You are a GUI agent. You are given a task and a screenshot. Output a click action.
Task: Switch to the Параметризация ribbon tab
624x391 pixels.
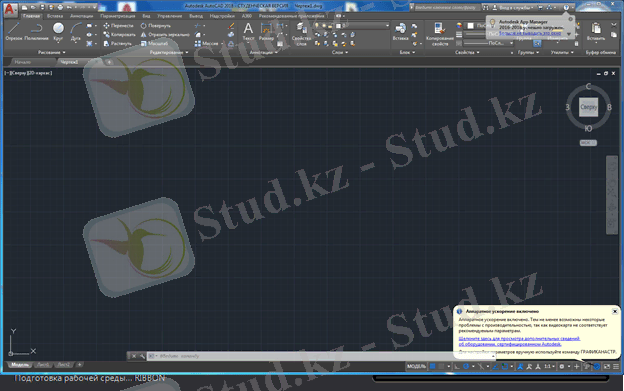pos(117,16)
